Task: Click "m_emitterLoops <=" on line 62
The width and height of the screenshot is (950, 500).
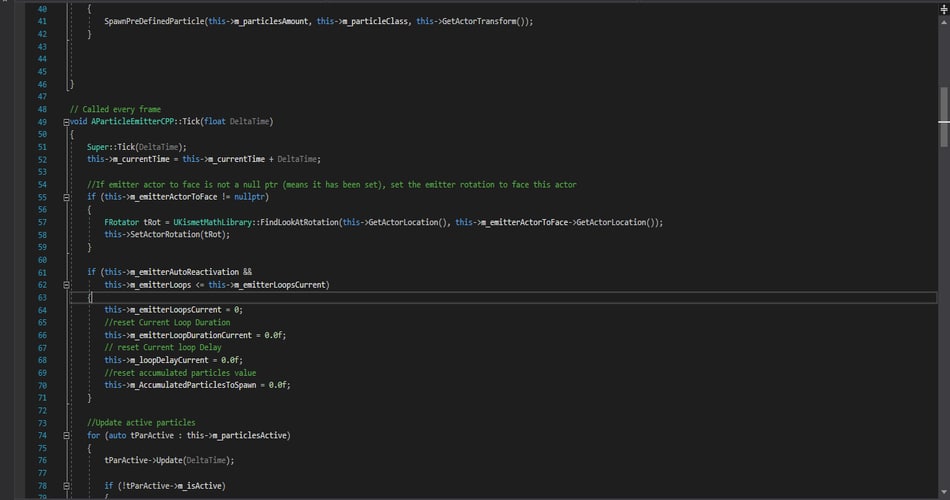Action: click(167, 285)
